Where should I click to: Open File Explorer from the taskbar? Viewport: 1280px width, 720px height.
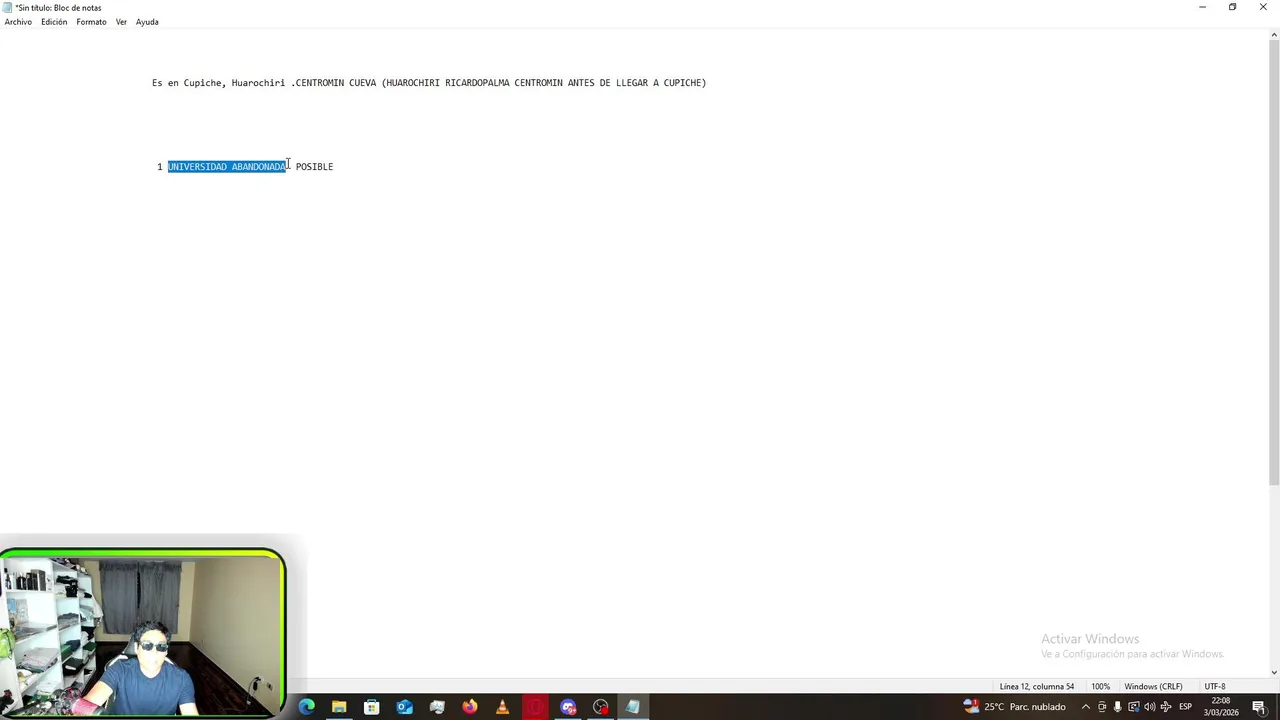coord(339,707)
